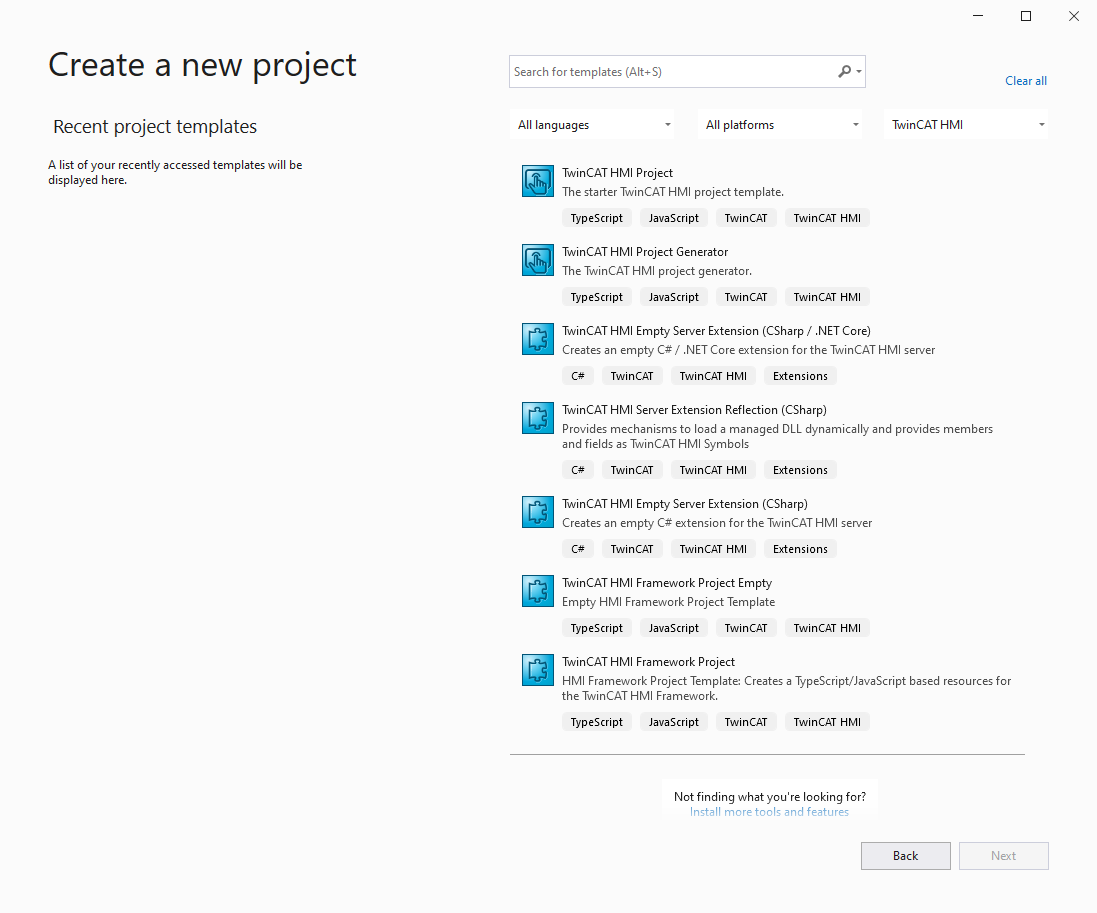
Task: Click TypeScript tag under TwinCAT HMI Project
Action: pyautogui.click(x=596, y=218)
